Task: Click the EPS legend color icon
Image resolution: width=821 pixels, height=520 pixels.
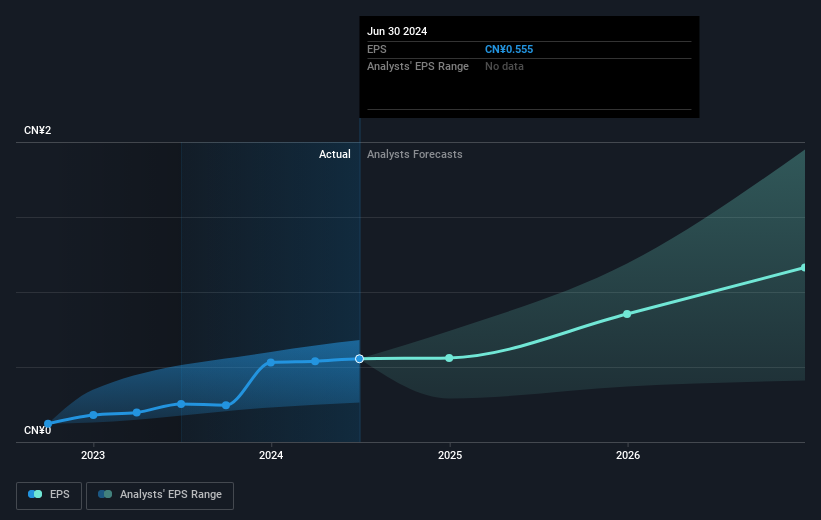Action: [35, 494]
